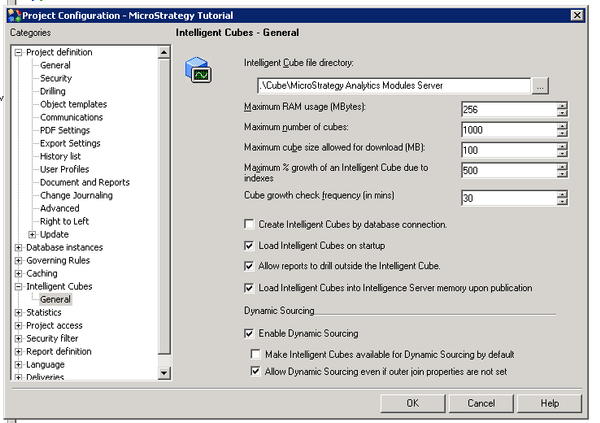This screenshot has width=600, height=423.
Task: Uncheck Load Intelligent Cubes on startup
Action: coord(250,246)
